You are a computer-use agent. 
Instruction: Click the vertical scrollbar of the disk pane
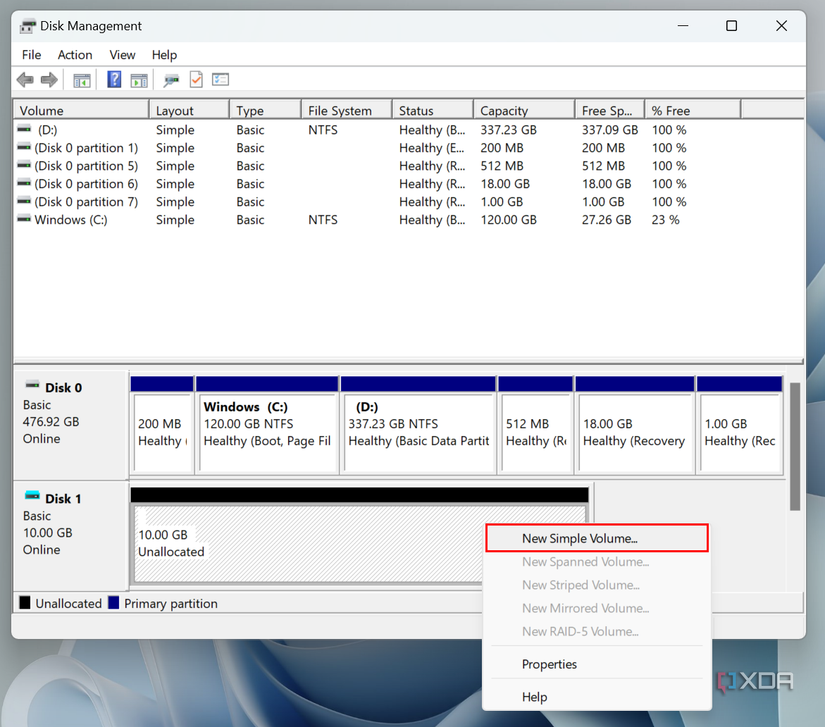coord(795,446)
